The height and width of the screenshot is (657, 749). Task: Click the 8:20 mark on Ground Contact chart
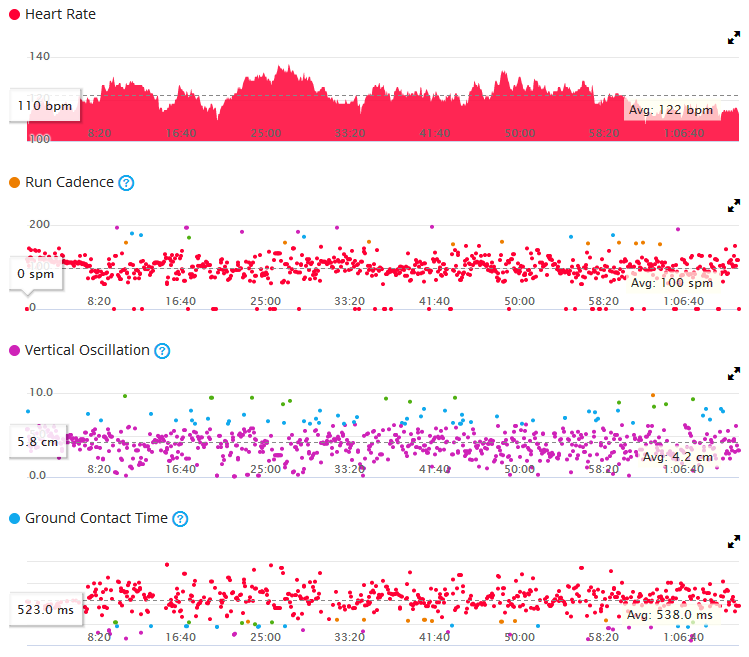pos(99,637)
